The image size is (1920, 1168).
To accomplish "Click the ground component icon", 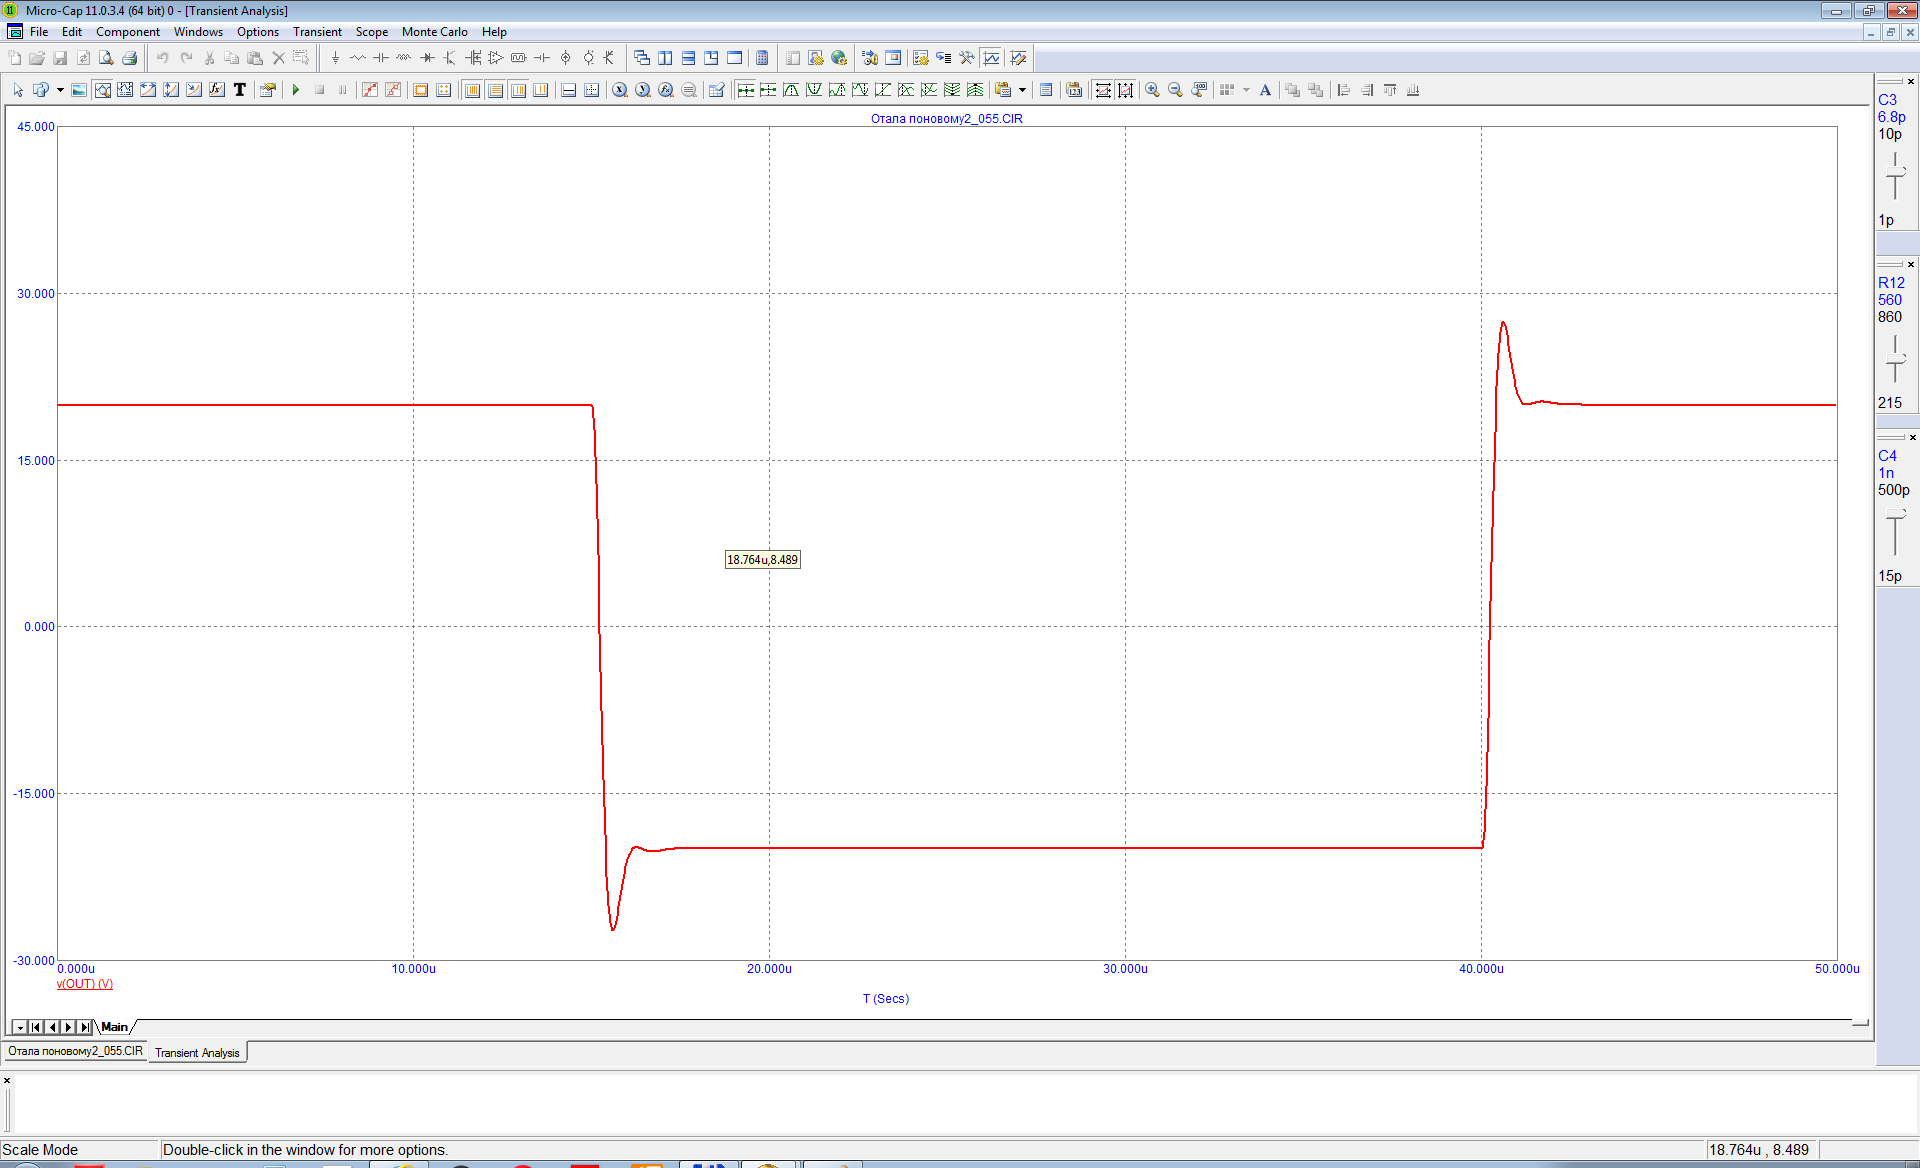I will tap(335, 58).
